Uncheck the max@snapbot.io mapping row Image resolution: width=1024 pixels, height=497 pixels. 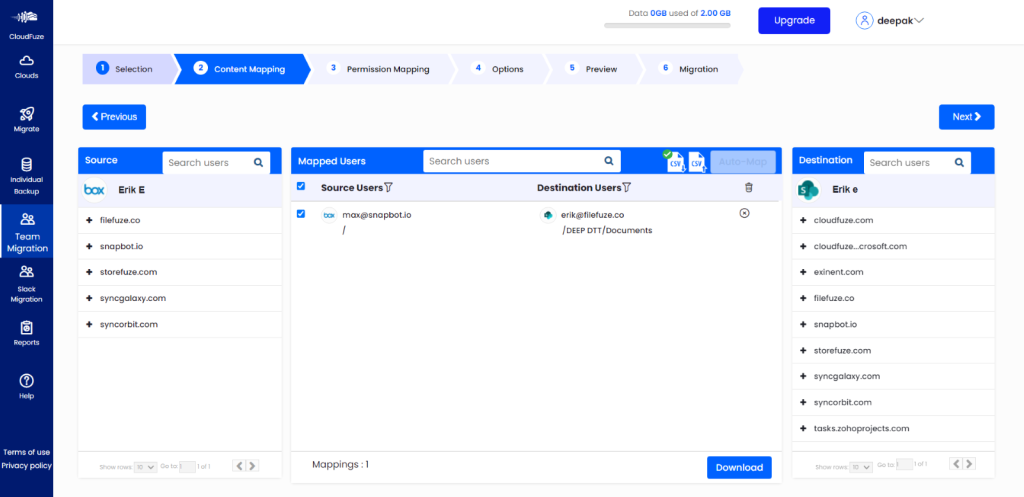coord(301,214)
